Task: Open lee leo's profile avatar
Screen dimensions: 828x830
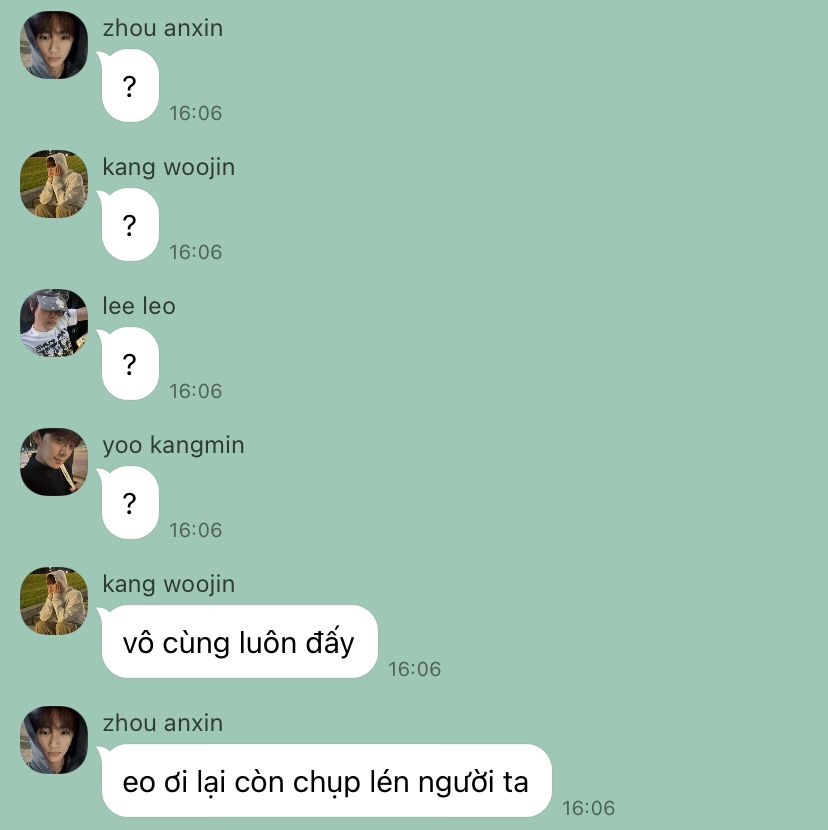Action: tap(54, 323)
